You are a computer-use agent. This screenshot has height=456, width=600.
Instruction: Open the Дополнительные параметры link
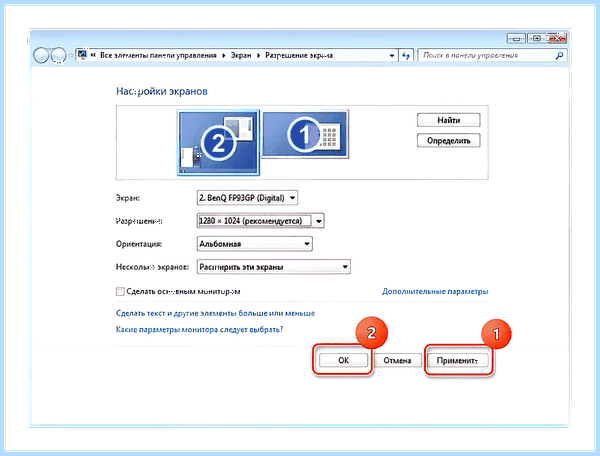click(435, 292)
